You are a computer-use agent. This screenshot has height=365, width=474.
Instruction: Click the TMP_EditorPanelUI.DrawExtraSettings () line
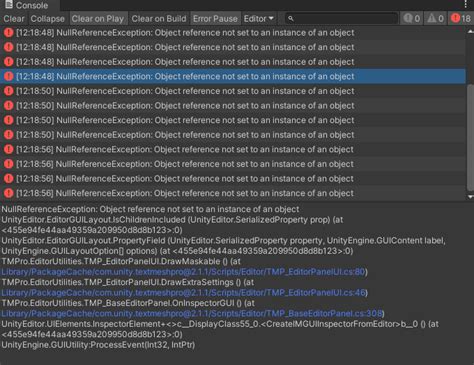coord(128,282)
